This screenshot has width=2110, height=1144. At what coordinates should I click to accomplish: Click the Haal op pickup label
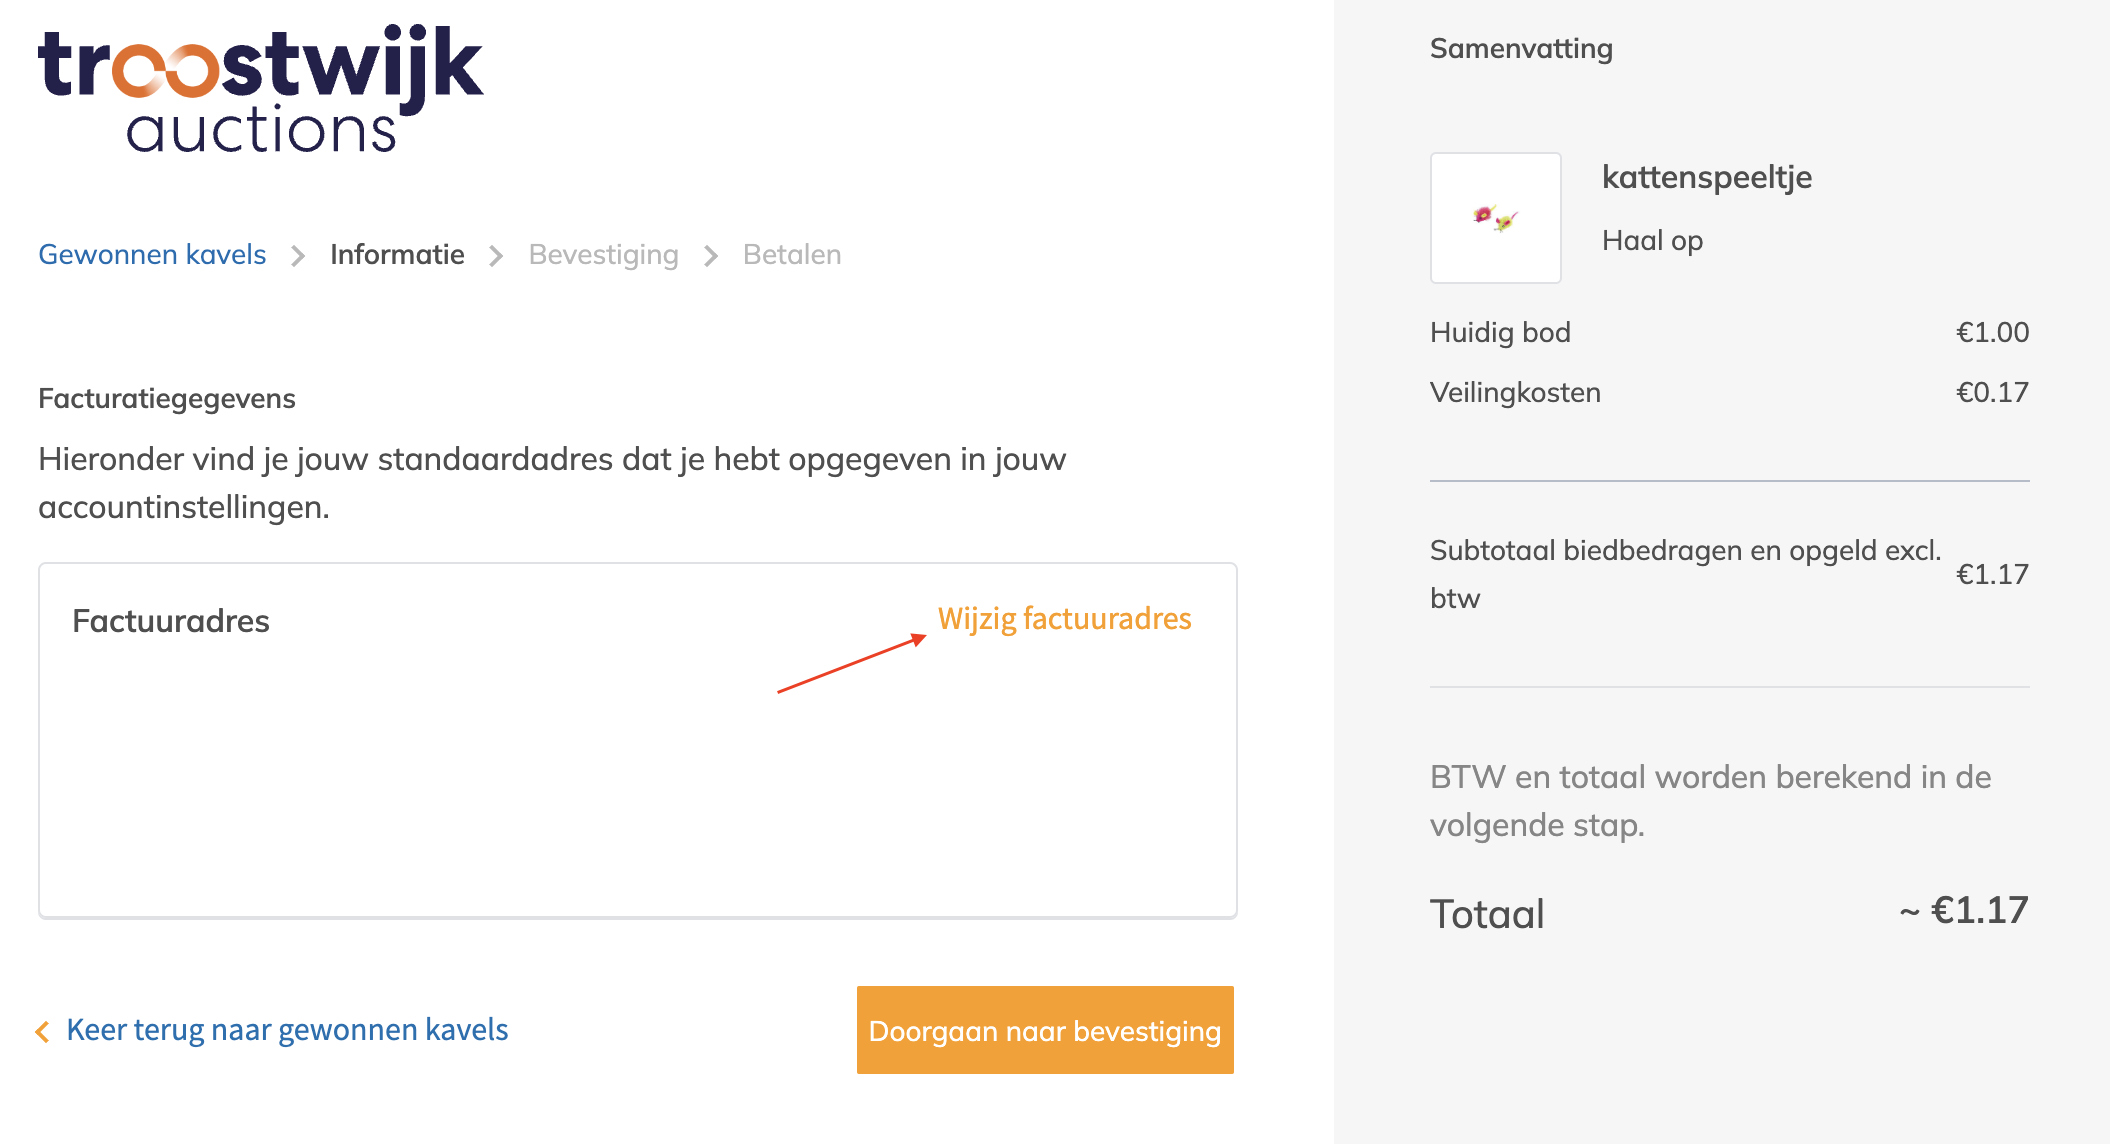click(x=1652, y=241)
